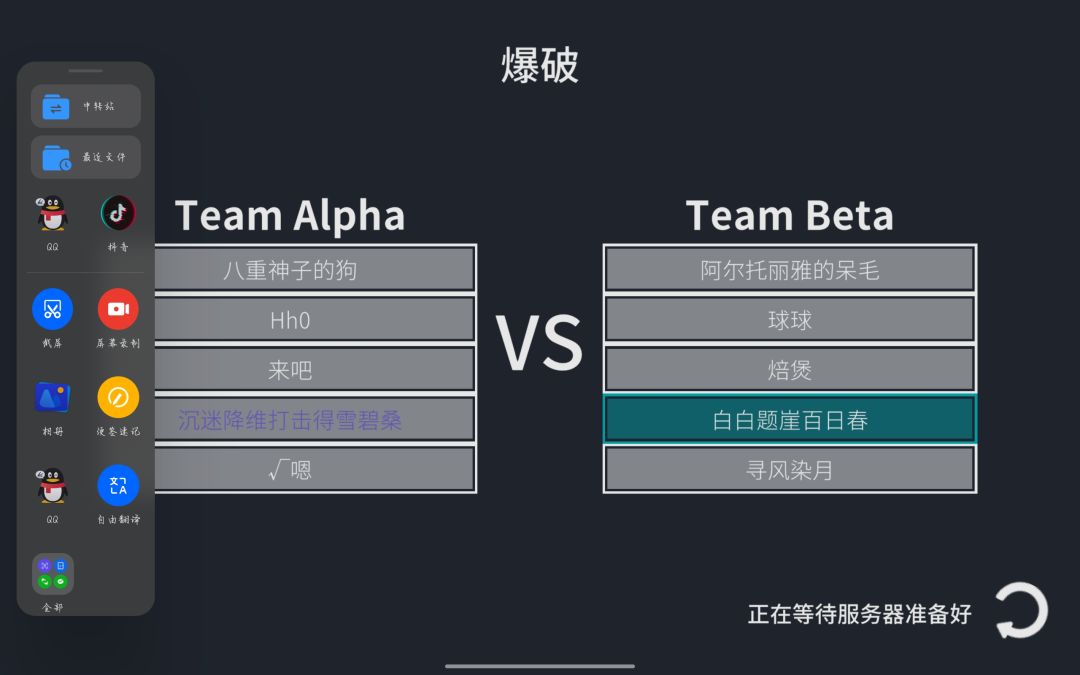This screenshot has width=1080, height=675.
Task: Select player 沉迷降维打击得雪碧桑
Action: point(315,419)
